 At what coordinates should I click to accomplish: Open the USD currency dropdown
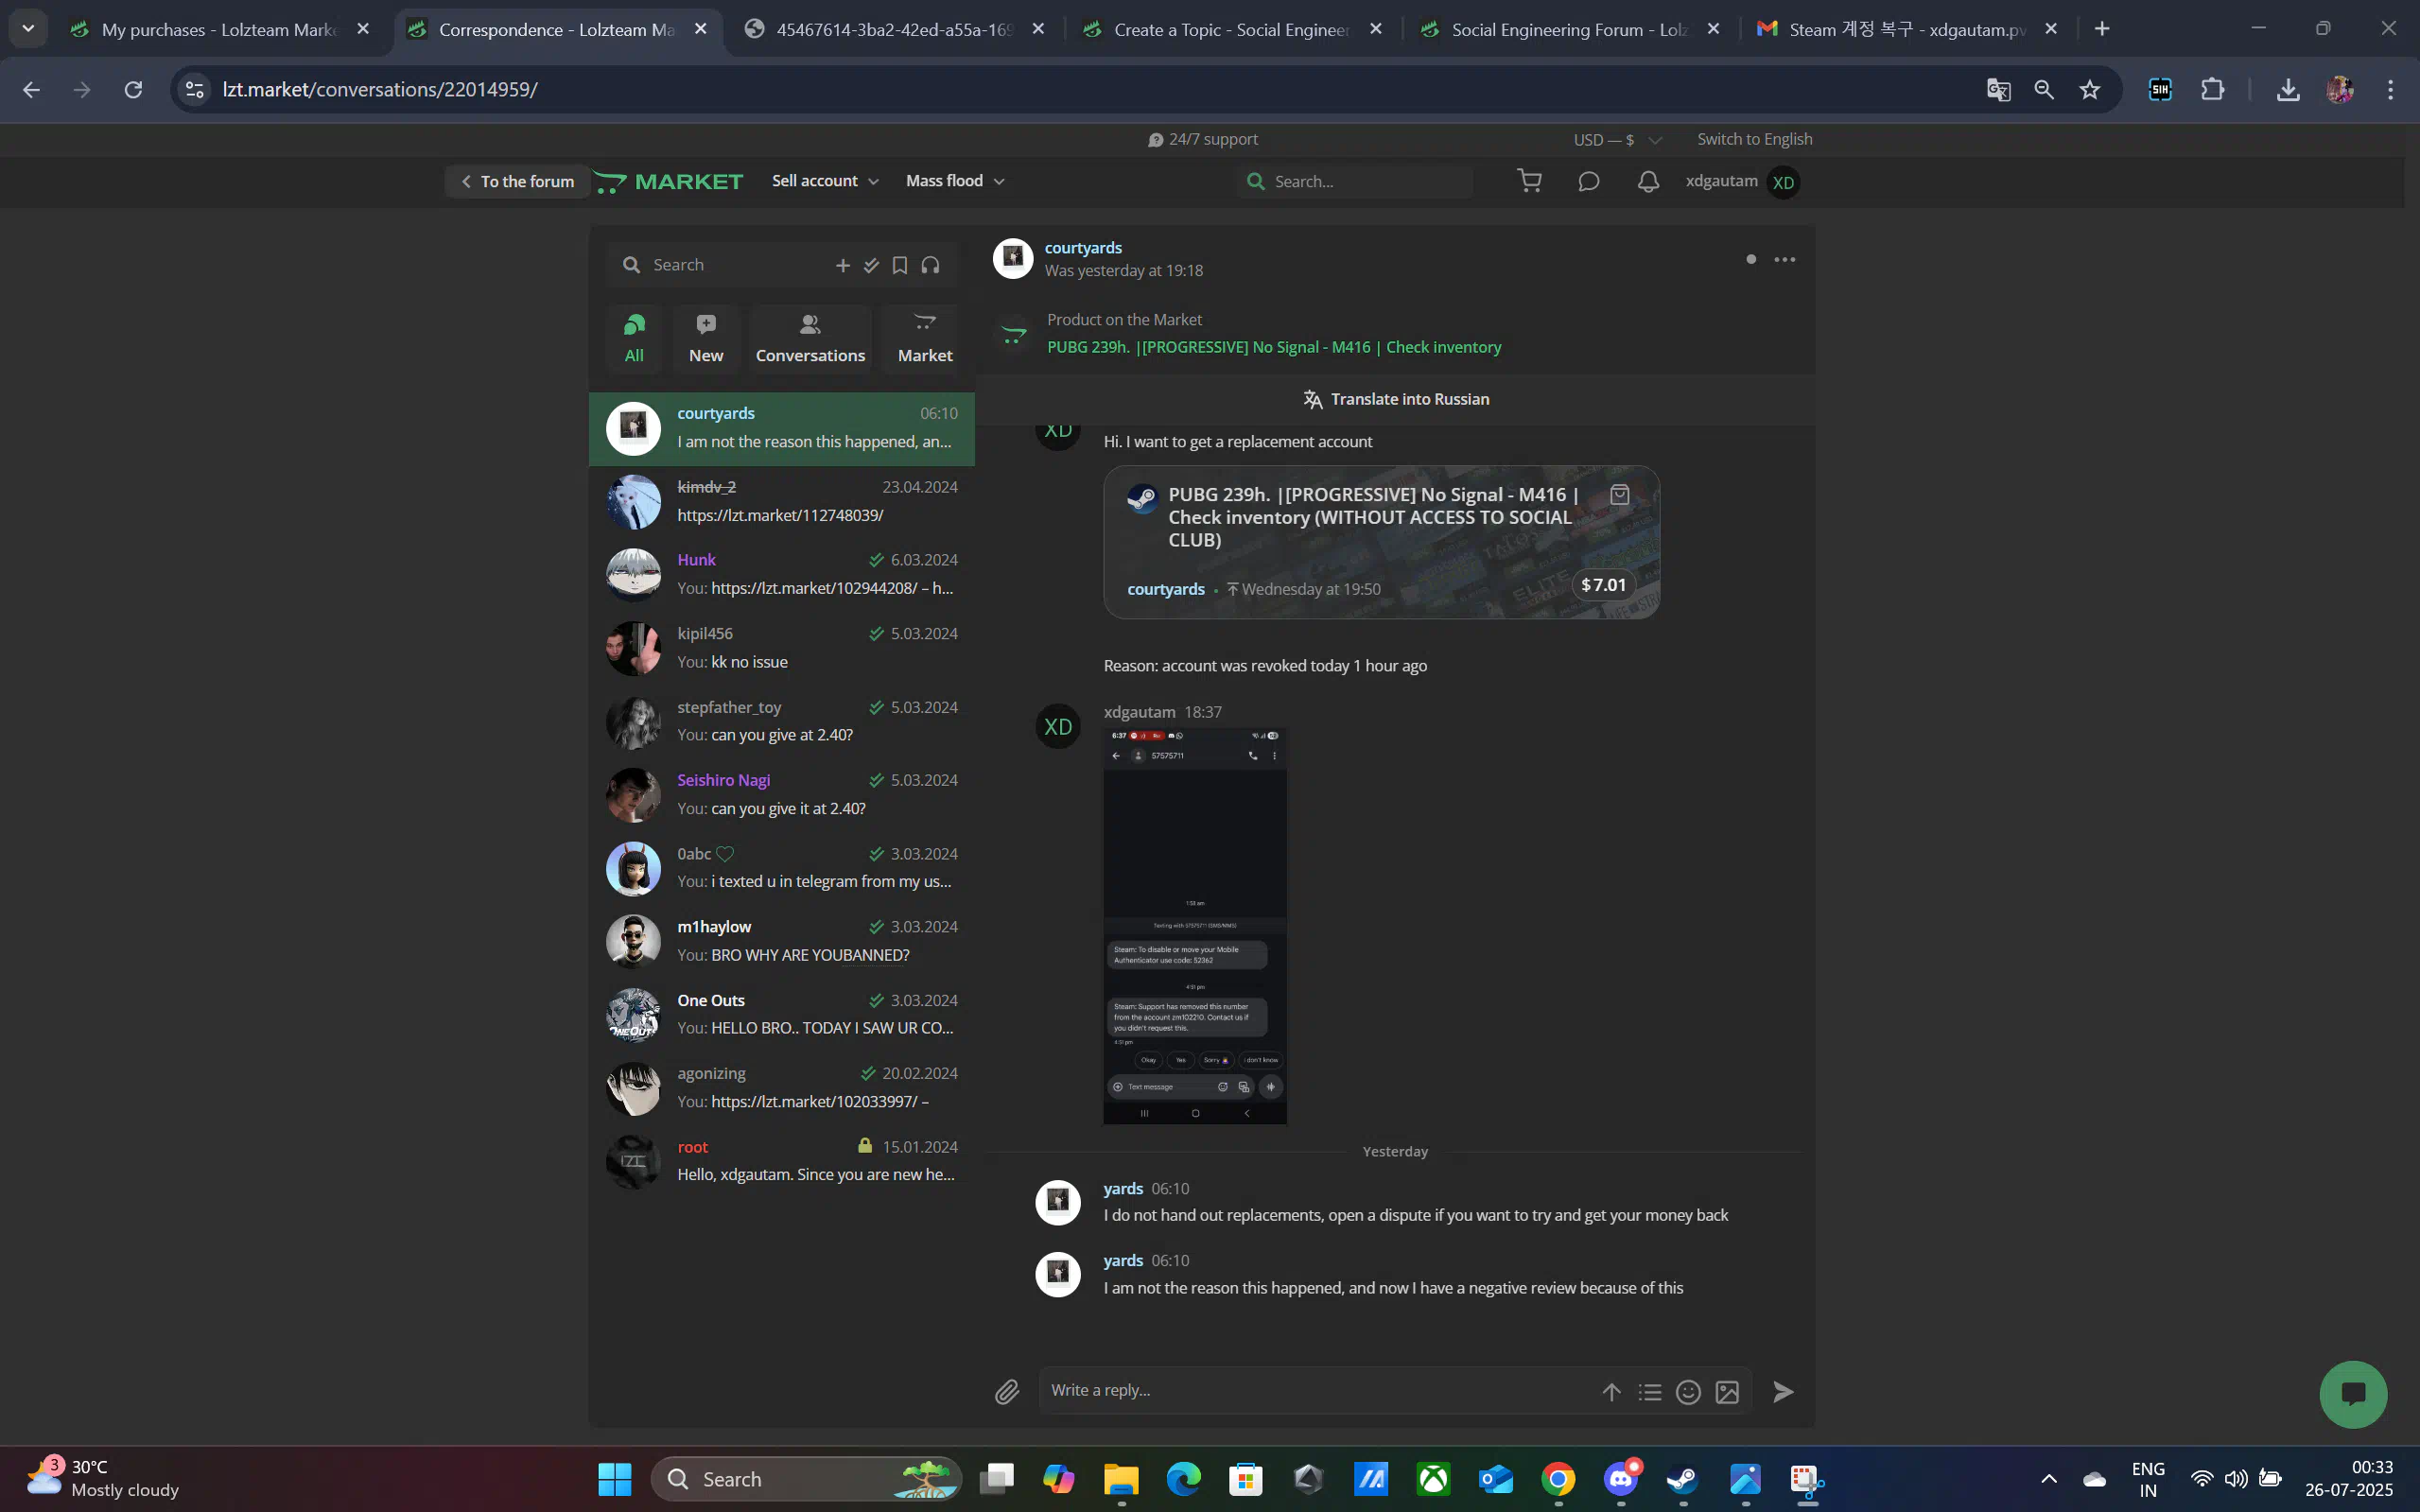1617,140
